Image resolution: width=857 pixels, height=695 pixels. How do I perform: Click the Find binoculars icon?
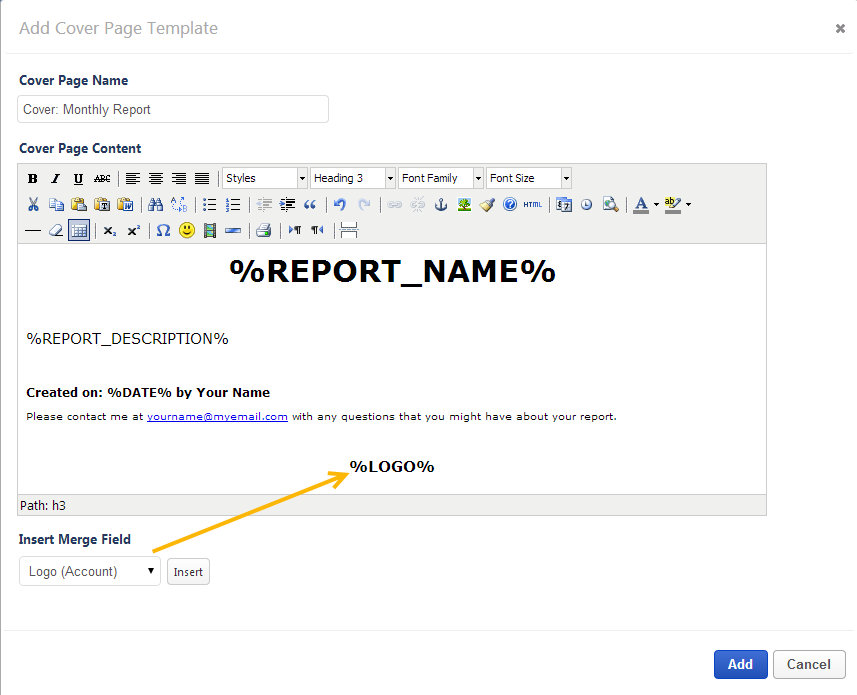(155, 204)
